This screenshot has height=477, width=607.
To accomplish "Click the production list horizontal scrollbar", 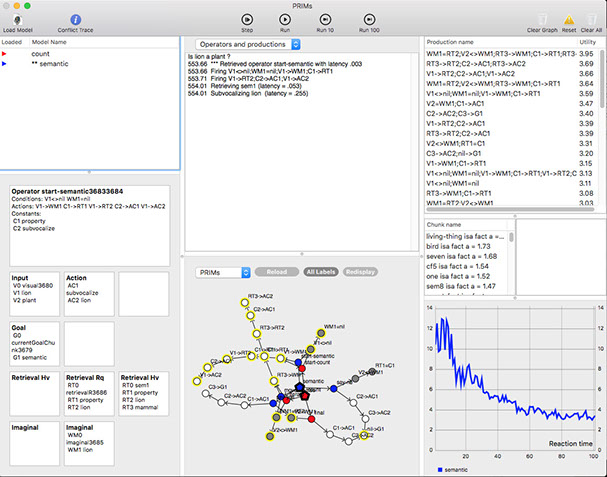I will click(x=510, y=209).
